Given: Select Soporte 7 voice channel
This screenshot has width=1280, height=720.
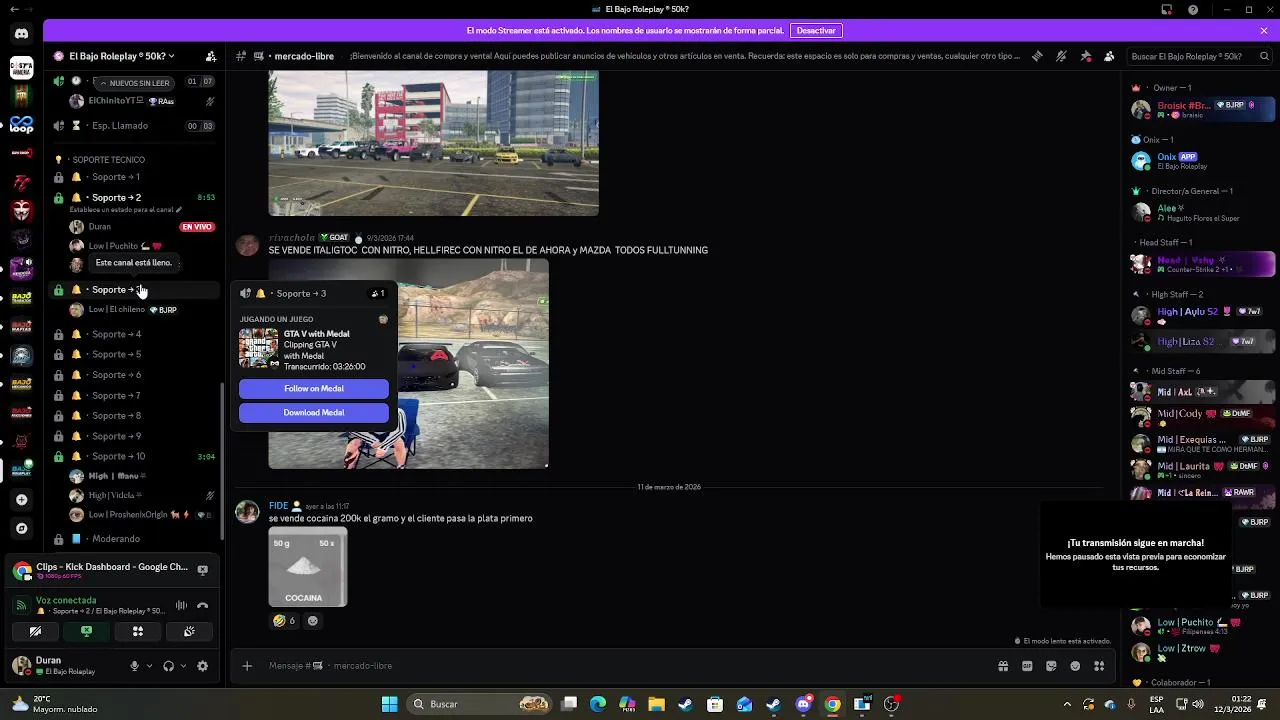Looking at the screenshot, I should (x=134, y=396).
